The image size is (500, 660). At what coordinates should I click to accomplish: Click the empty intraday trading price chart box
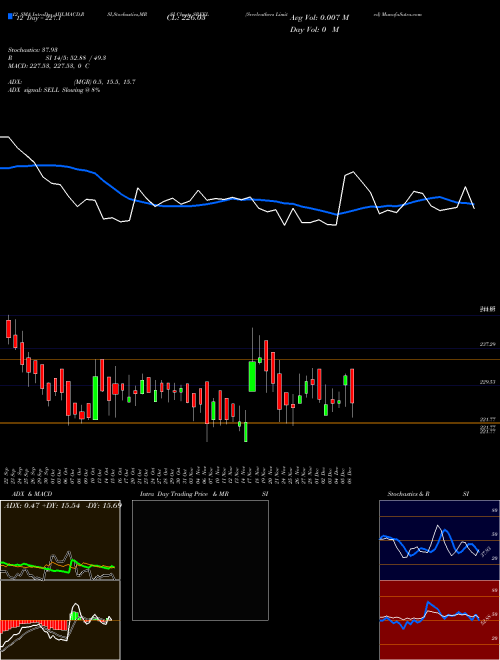click(200, 560)
